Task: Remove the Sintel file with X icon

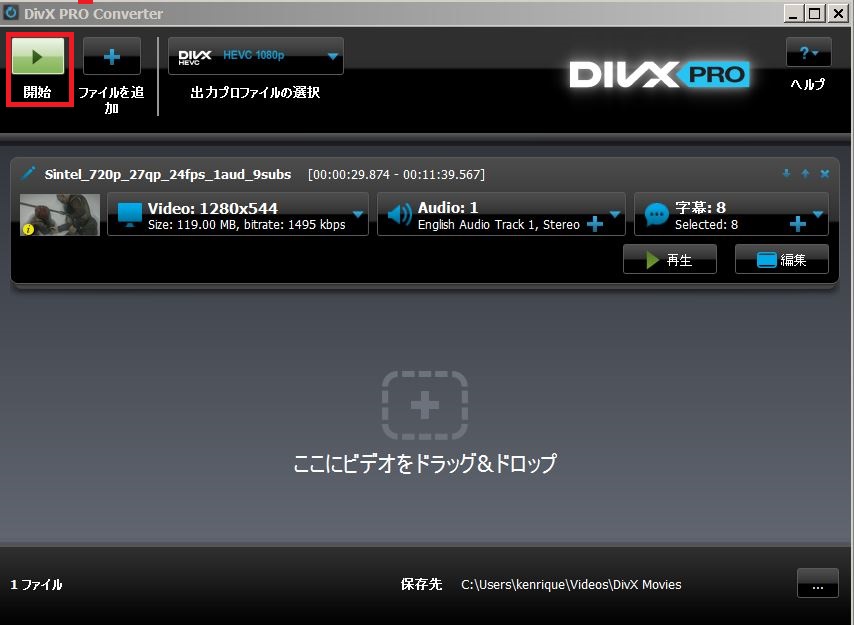Action: click(x=825, y=174)
